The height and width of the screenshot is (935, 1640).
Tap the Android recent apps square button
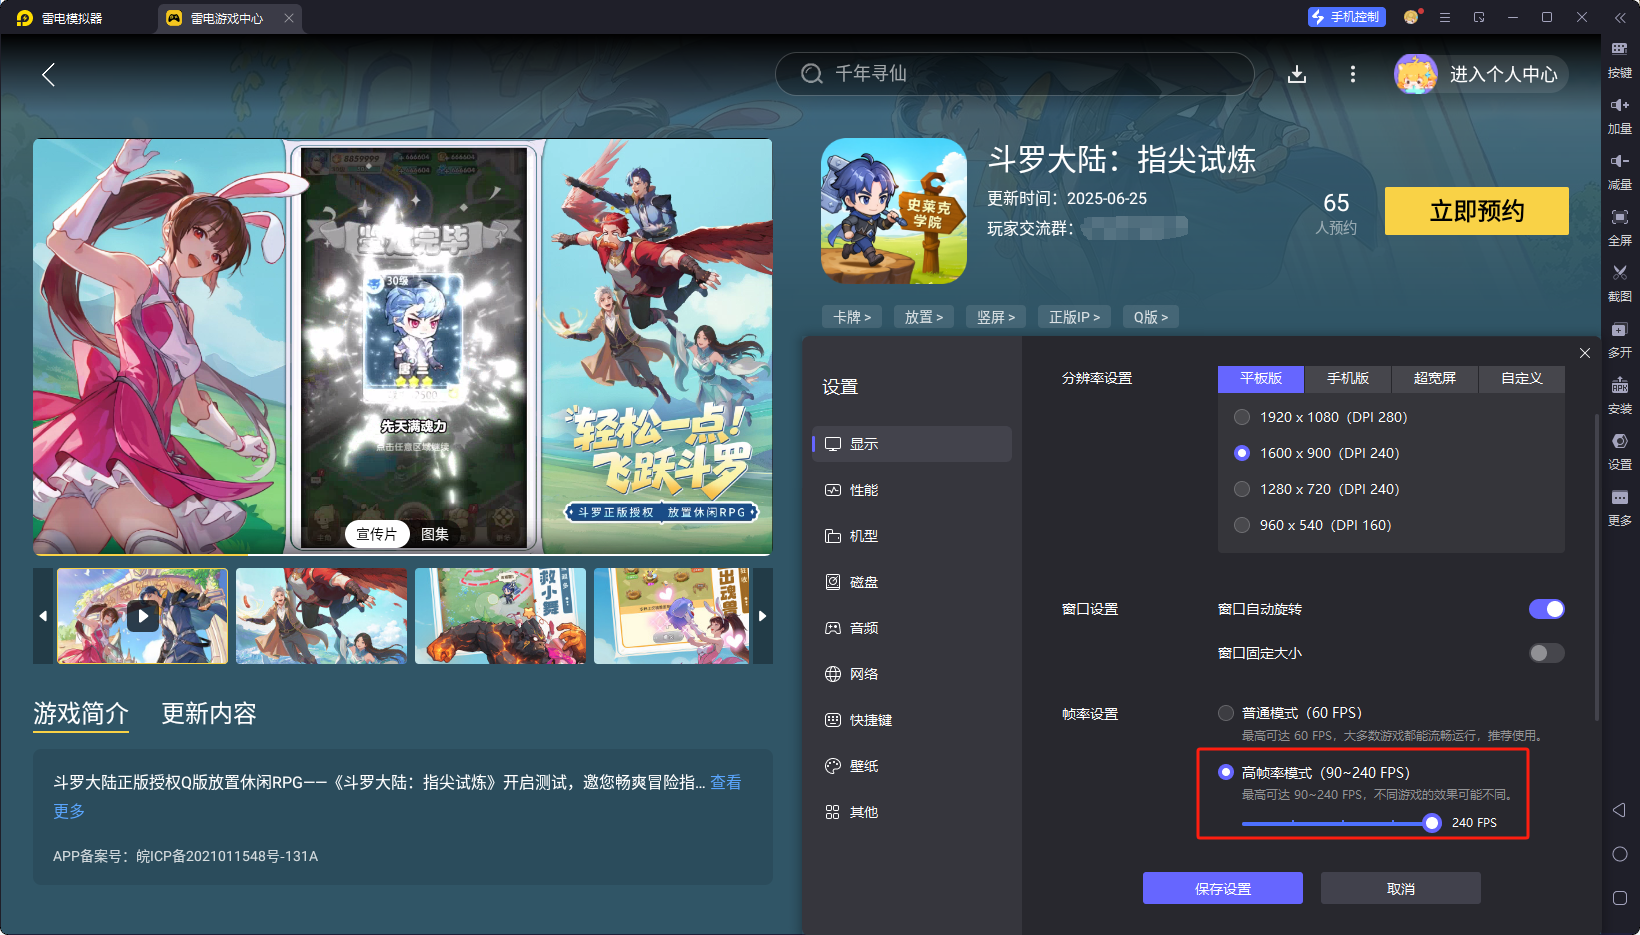(1619, 898)
